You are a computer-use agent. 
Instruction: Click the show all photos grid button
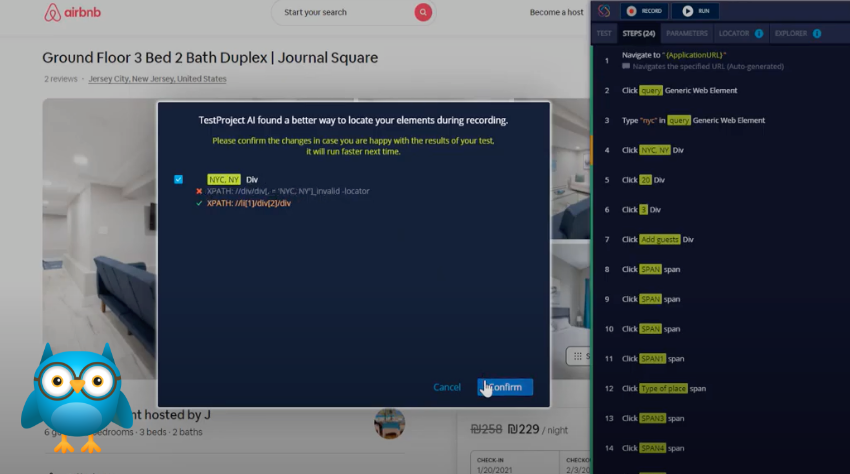pos(578,356)
